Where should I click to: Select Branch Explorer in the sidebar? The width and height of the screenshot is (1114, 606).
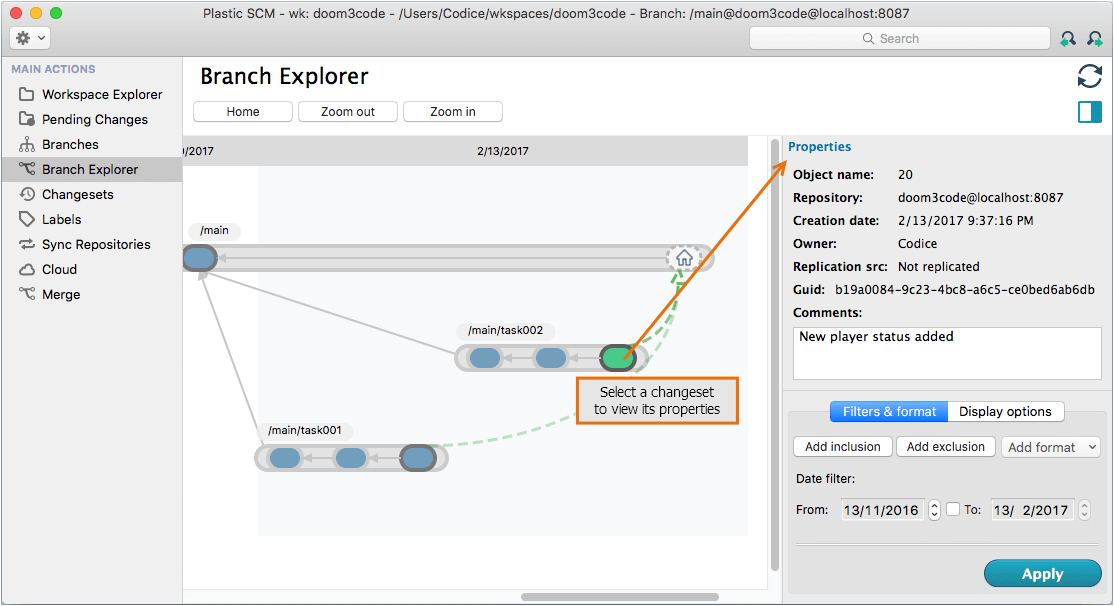click(x=91, y=169)
